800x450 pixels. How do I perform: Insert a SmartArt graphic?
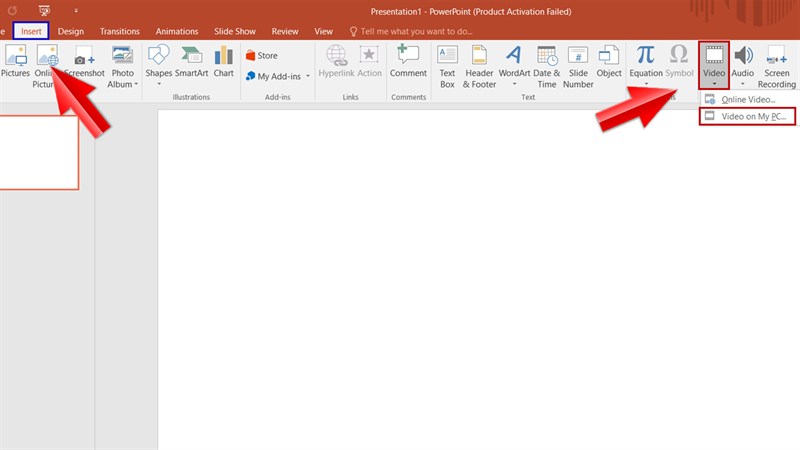click(191, 61)
